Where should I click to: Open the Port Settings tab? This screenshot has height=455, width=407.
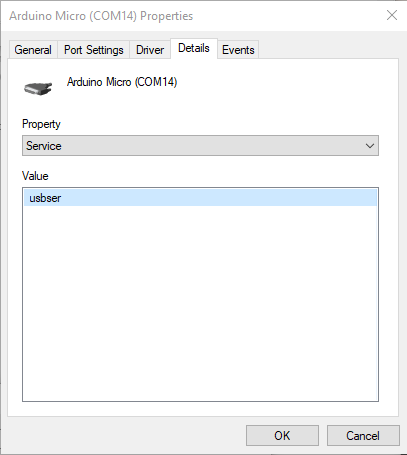pos(94,50)
